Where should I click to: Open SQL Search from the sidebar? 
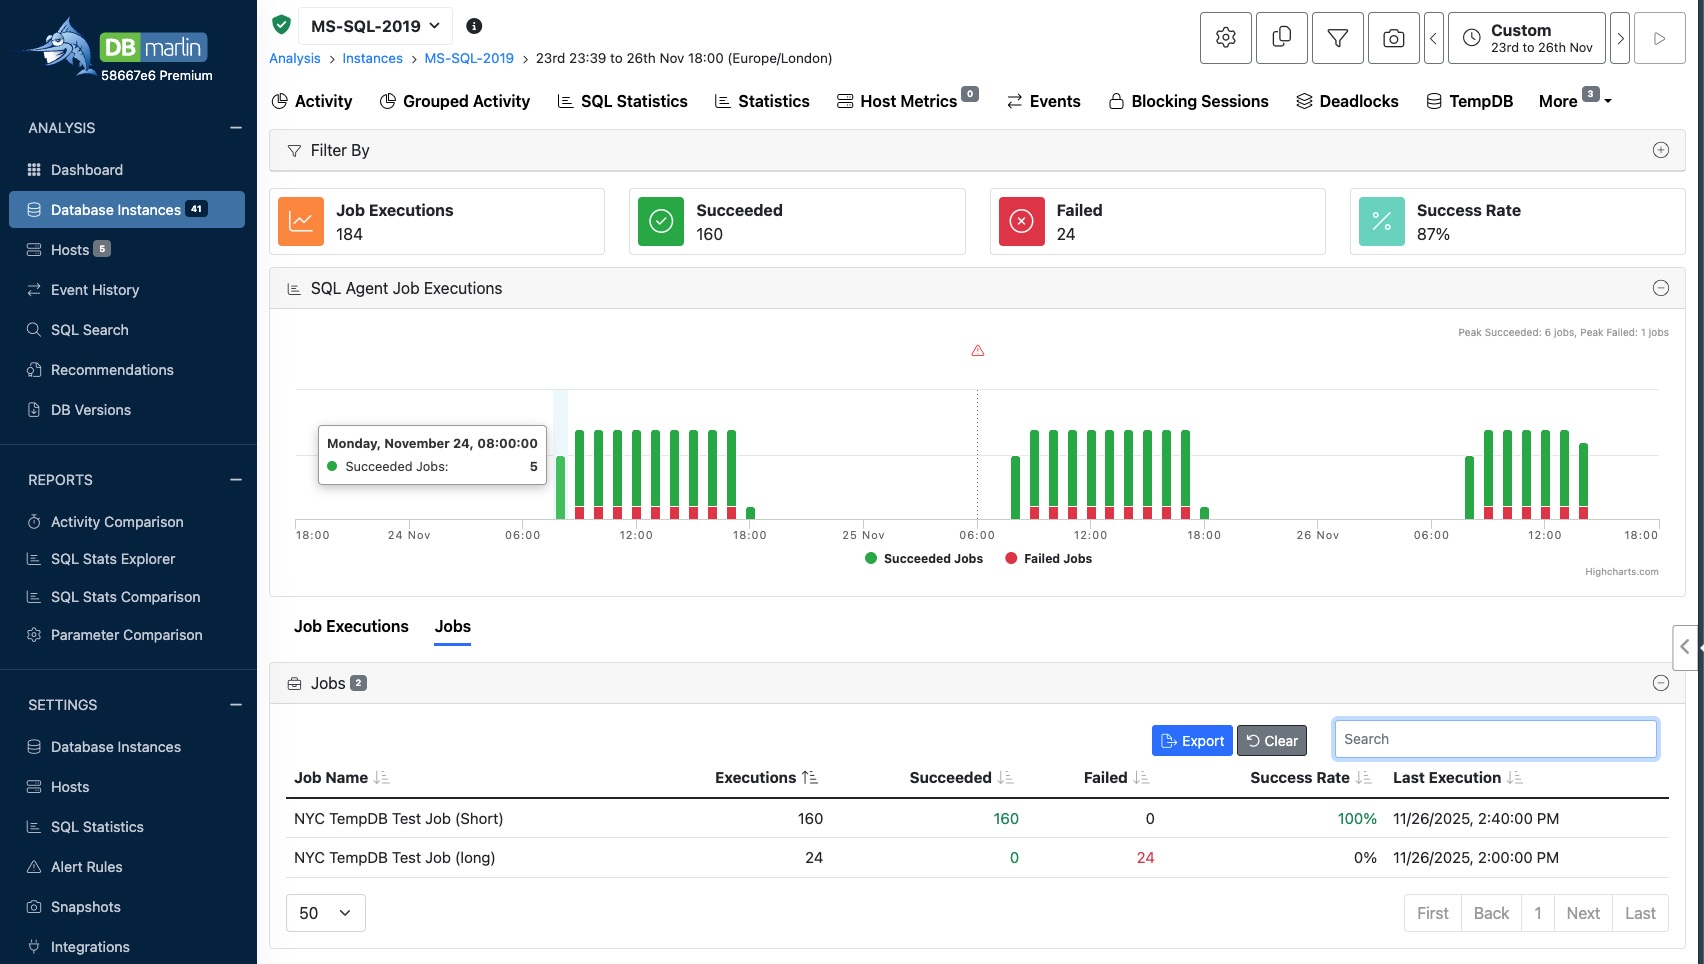[x=89, y=329]
